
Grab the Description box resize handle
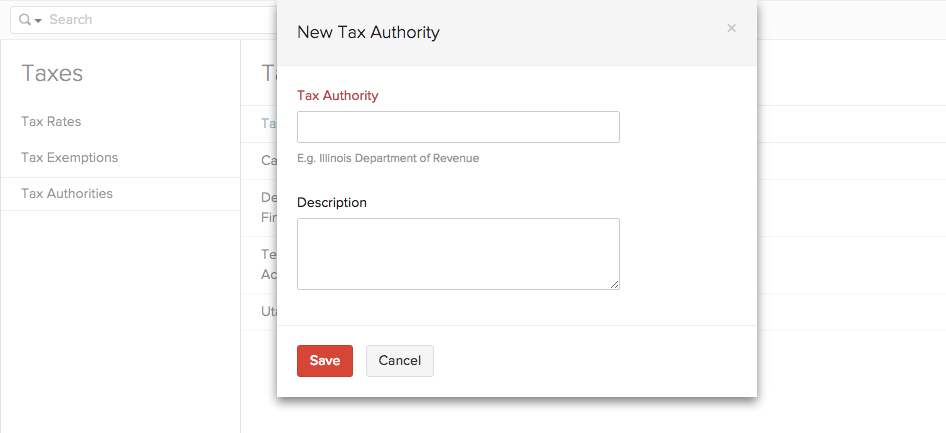tap(615, 285)
